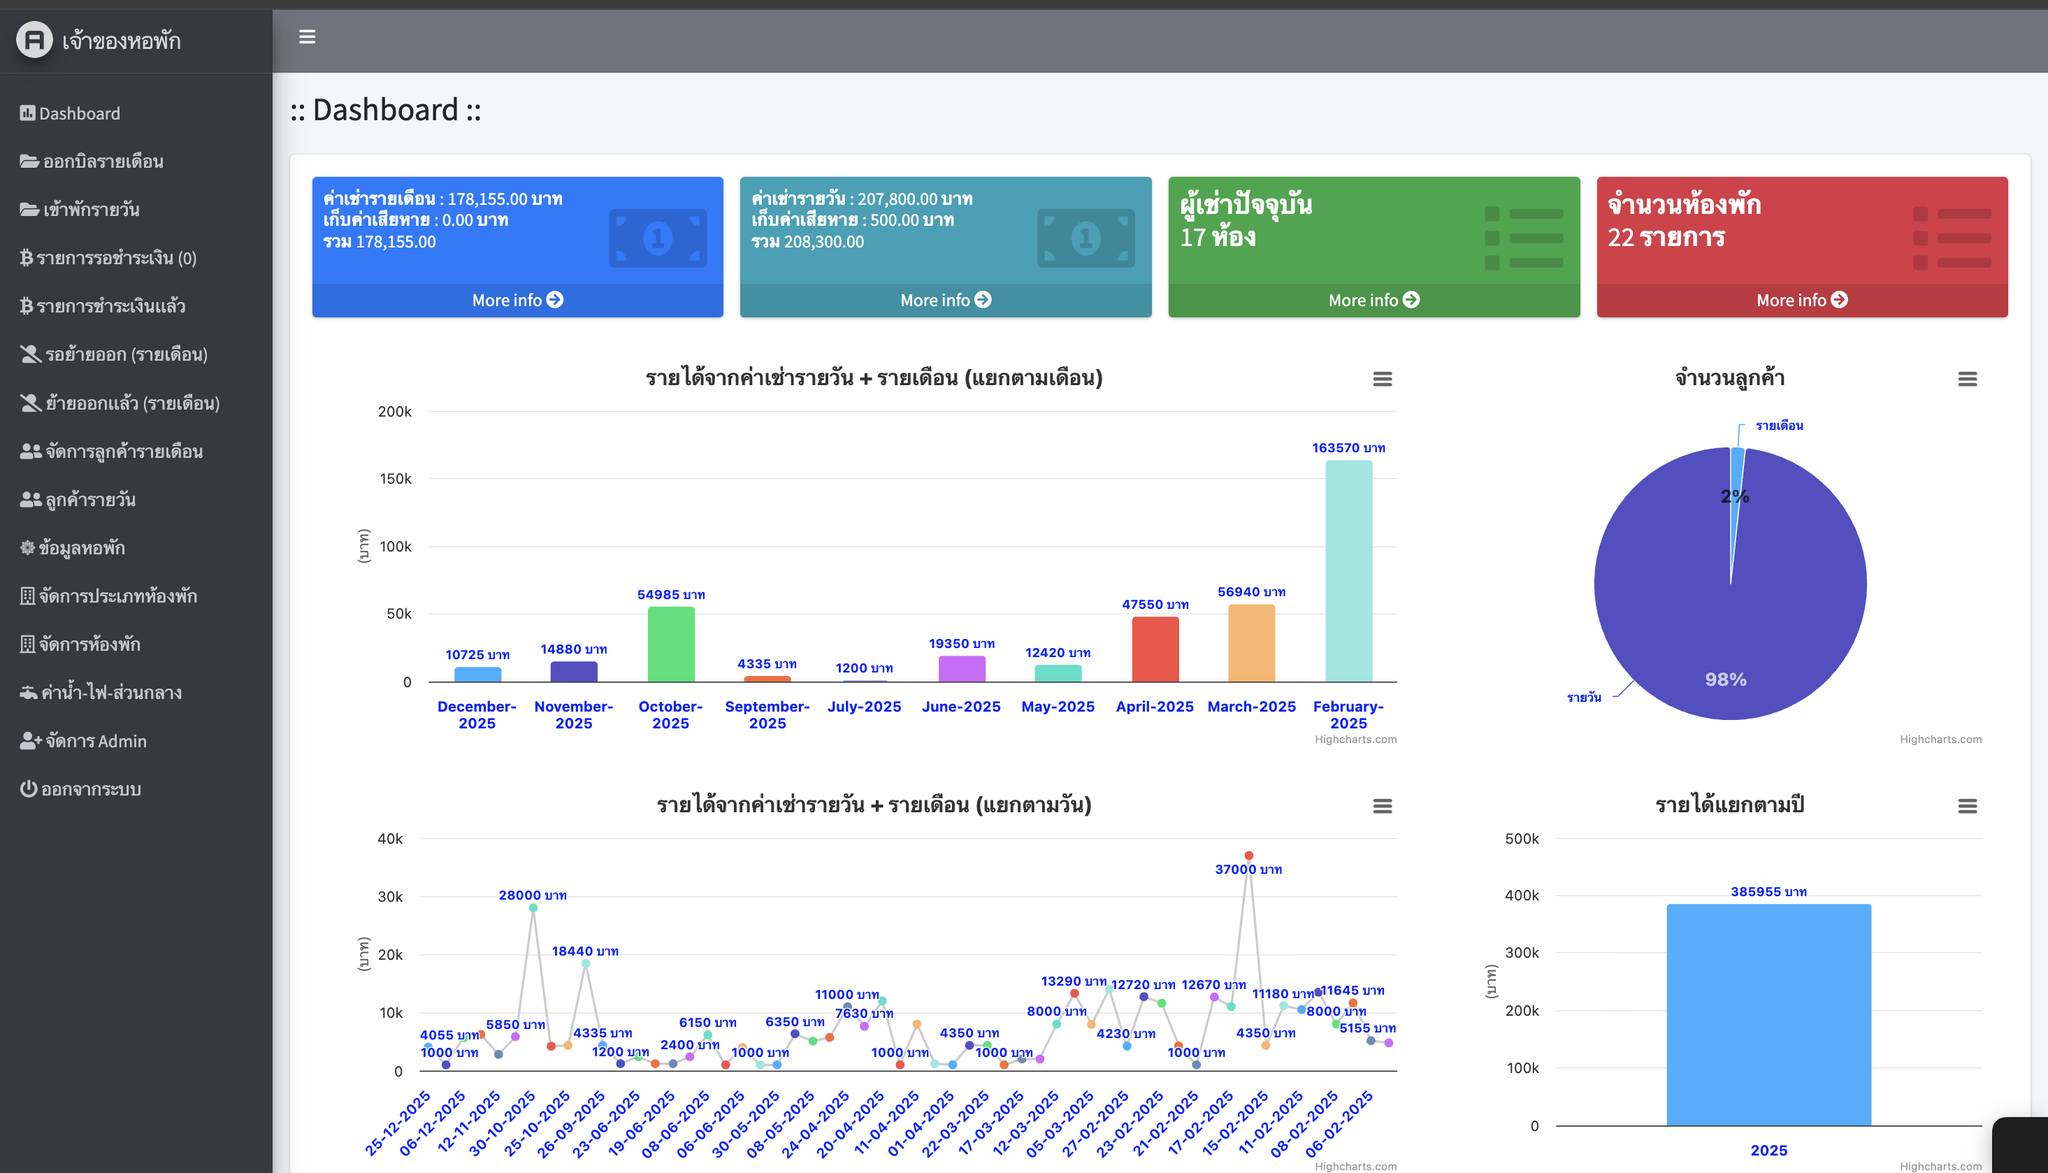The image size is (2048, 1173).
Task: Click arrow icon on daily rent card
Action: click(x=983, y=300)
